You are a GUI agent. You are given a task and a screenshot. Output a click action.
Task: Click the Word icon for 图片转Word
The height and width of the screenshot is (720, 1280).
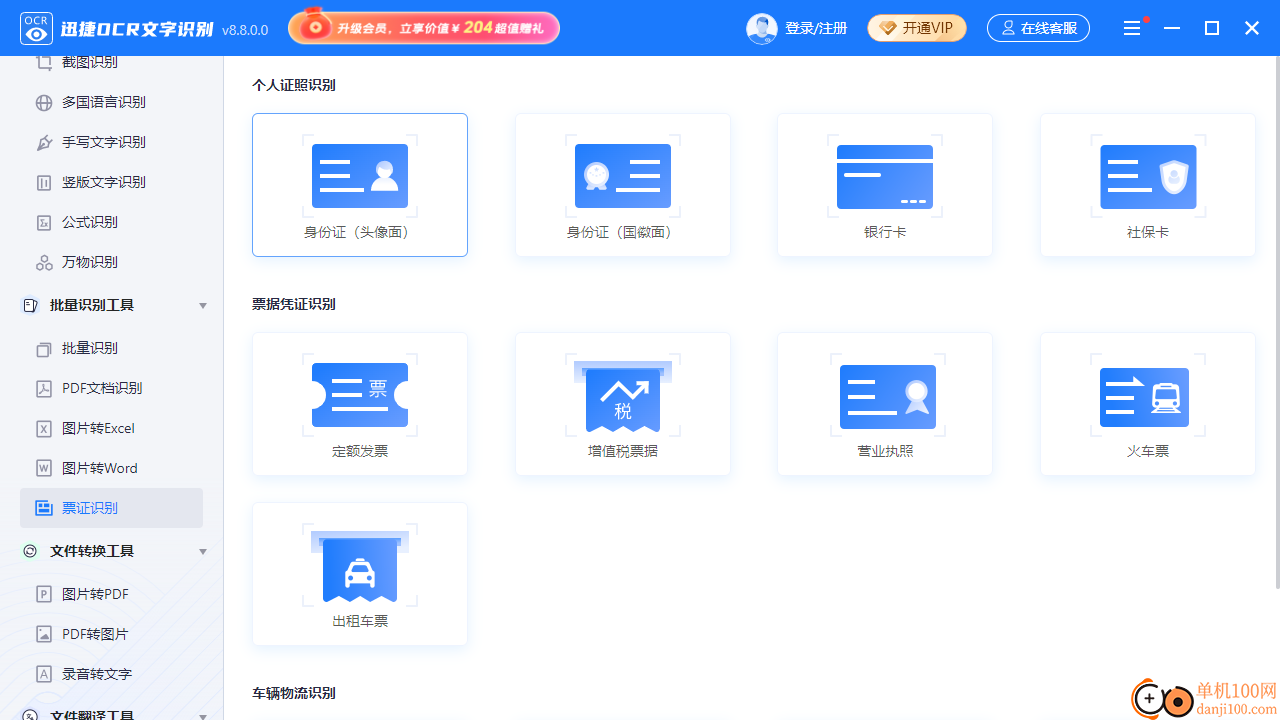click(44, 468)
